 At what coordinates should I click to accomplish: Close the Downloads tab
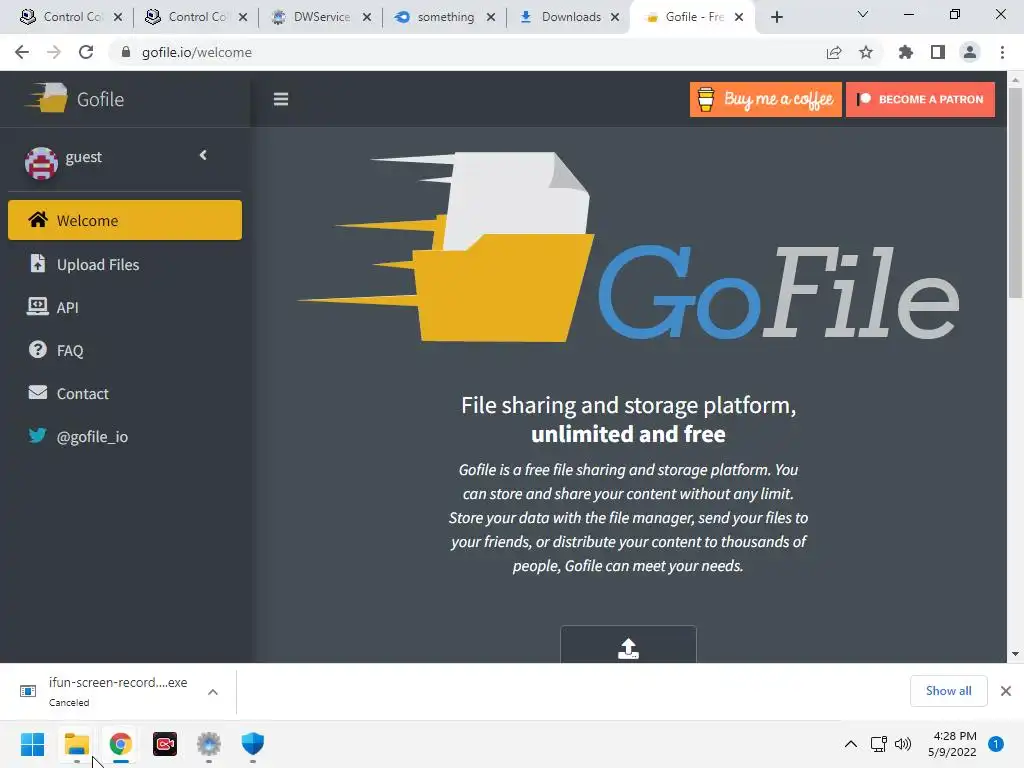[615, 17]
